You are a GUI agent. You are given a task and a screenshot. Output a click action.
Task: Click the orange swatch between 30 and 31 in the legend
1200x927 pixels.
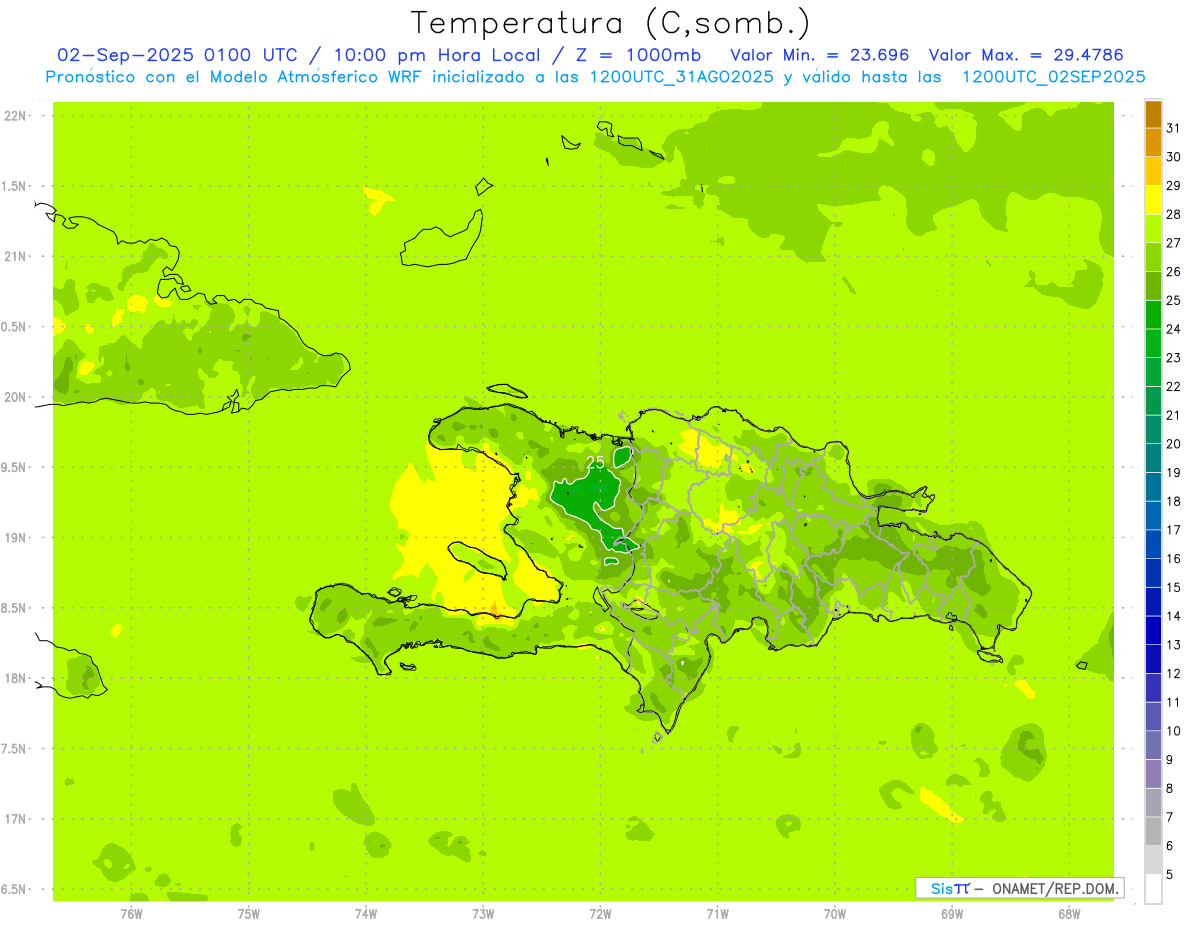coord(1153,142)
